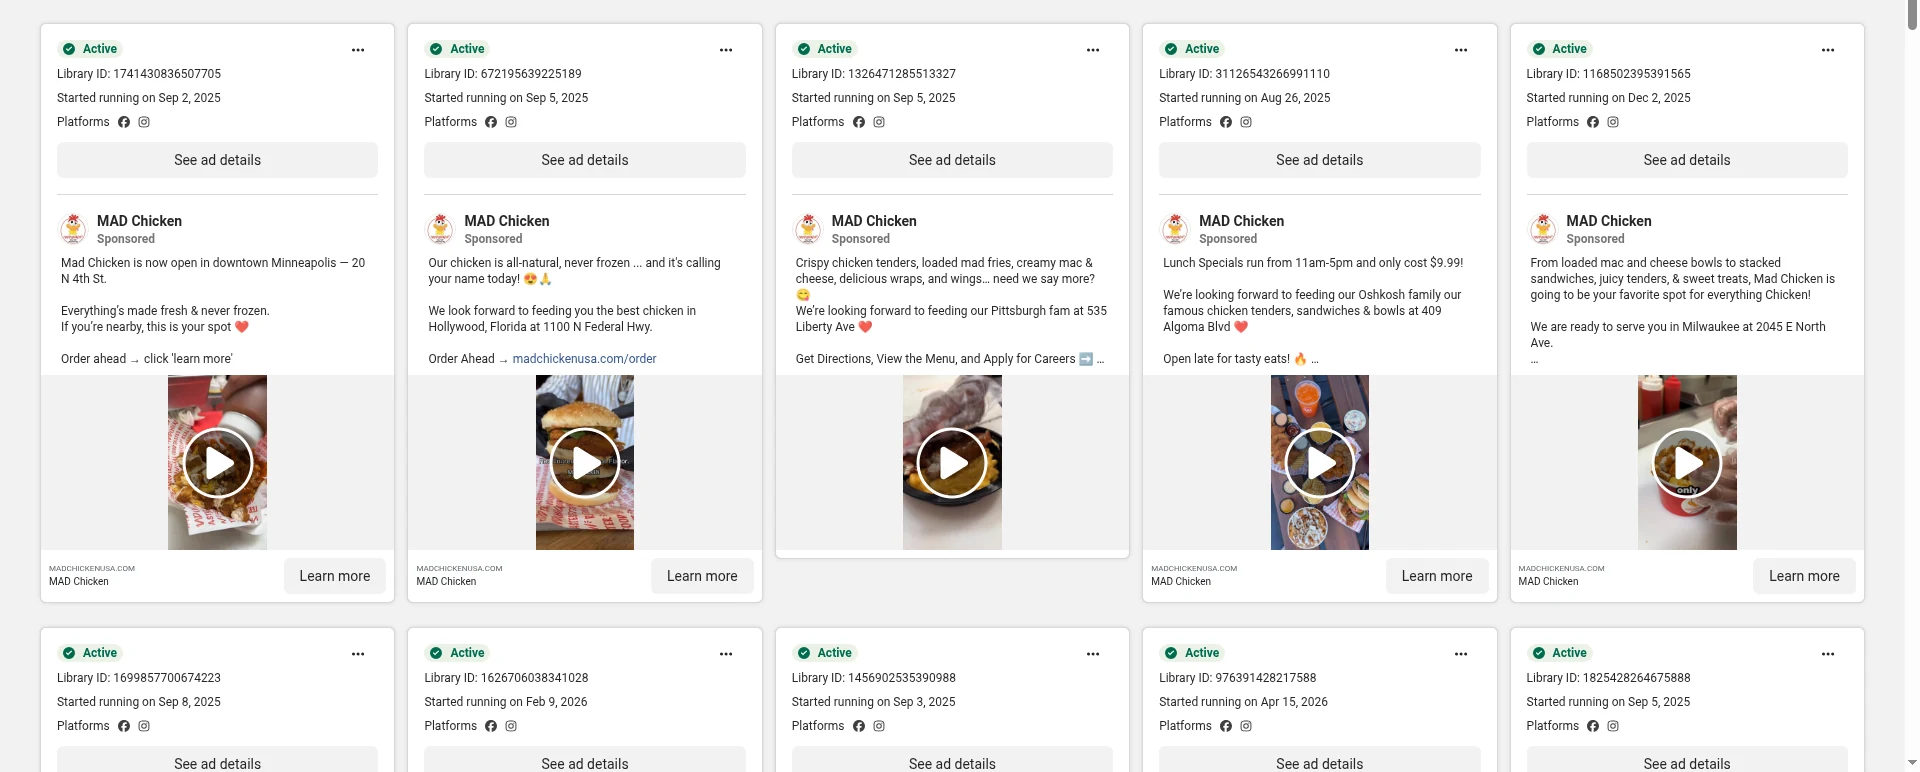Screen dimensions: 1920x772
Task: Play the Hollywood Florida burger video
Action: coord(585,463)
